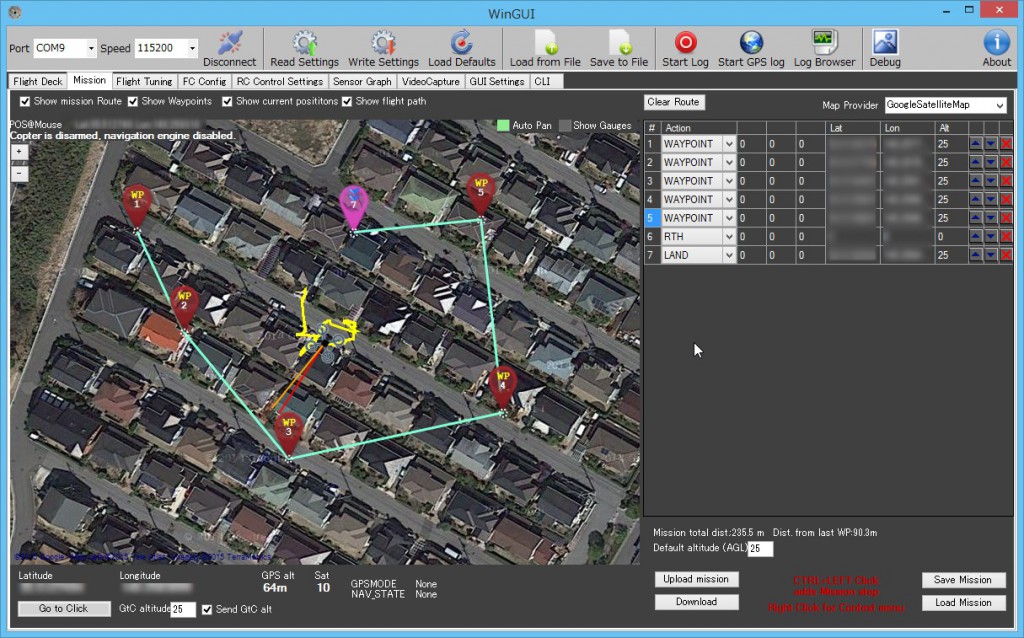Expand the RTH action dropdown in row 6
1024x638 pixels.
point(728,237)
